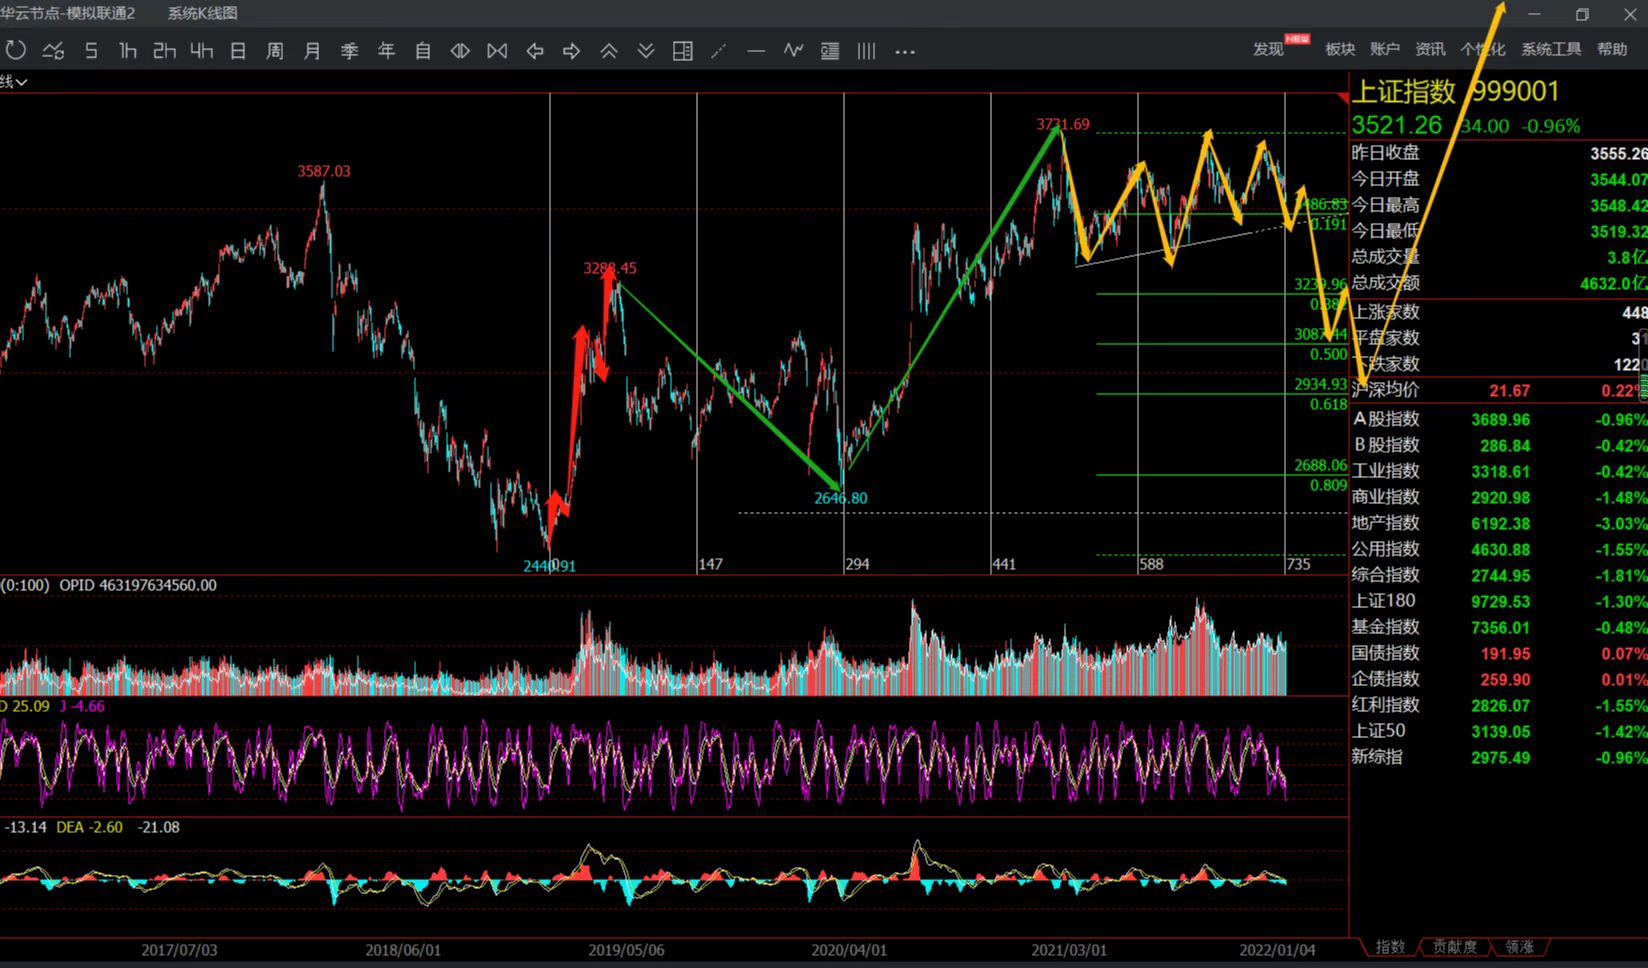Screen dimensions: 1648x968
Task: Open the 帮助 menu
Action: (x=1612, y=49)
